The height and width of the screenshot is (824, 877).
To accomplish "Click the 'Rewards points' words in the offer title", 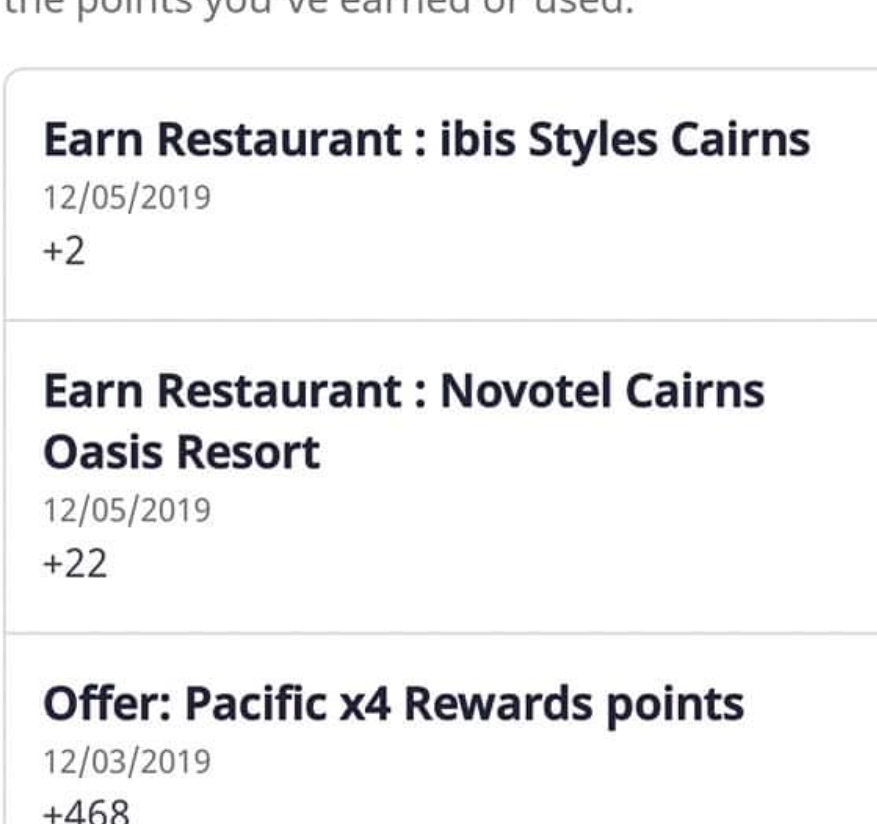I will pos(574,704).
